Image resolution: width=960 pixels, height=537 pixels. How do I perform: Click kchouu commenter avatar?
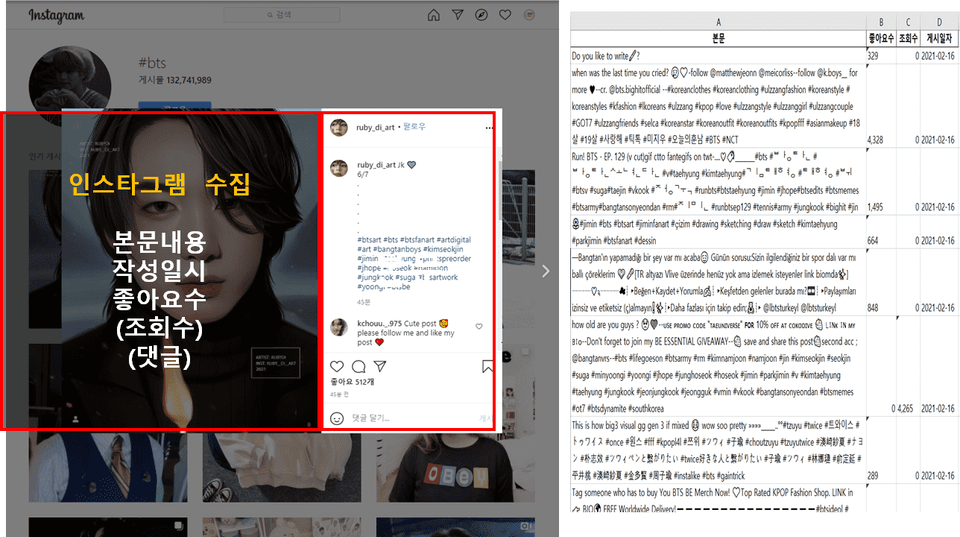(339, 327)
